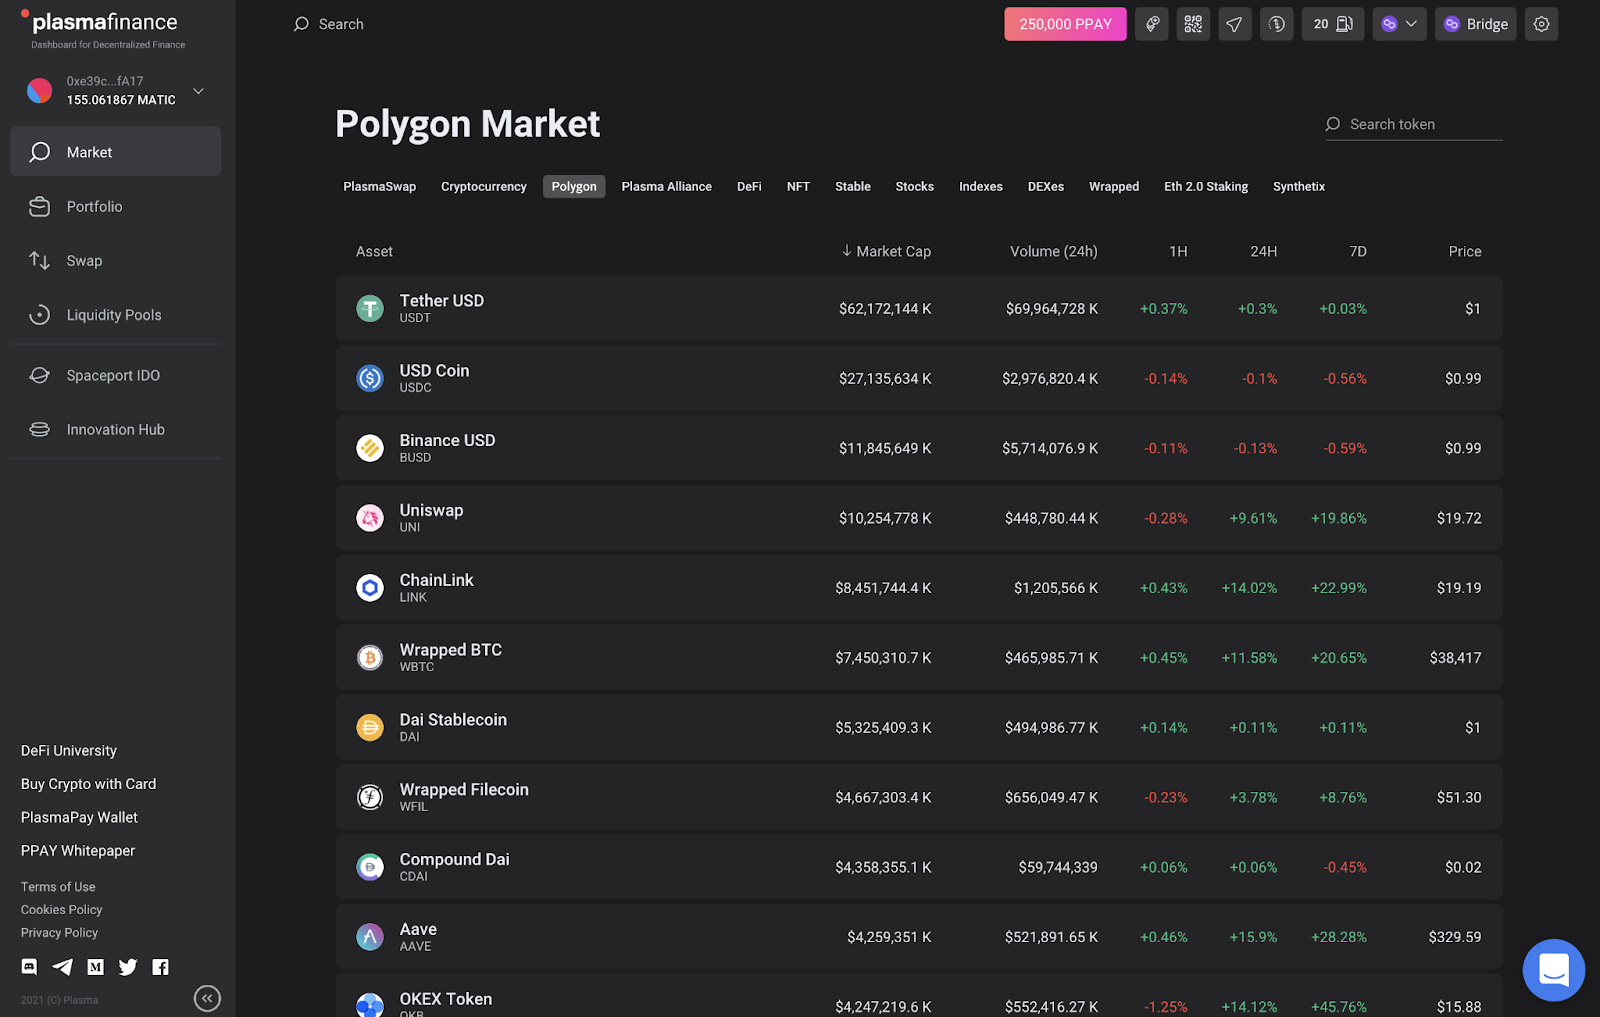Expand the network selector dropdown
Viewport: 1600px width, 1017px height.
pyautogui.click(x=1399, y=23)
